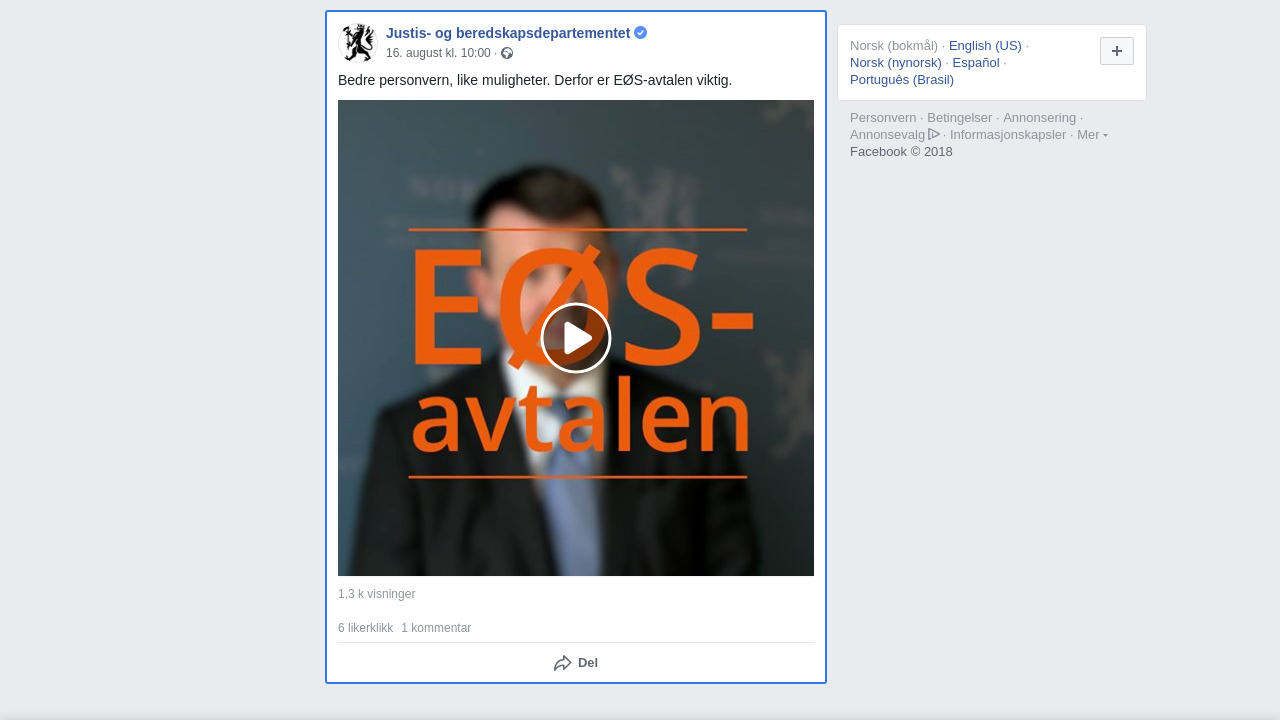Switch language to Norsk (nynorsk)
1280x720 pixels.
(896, 63)
